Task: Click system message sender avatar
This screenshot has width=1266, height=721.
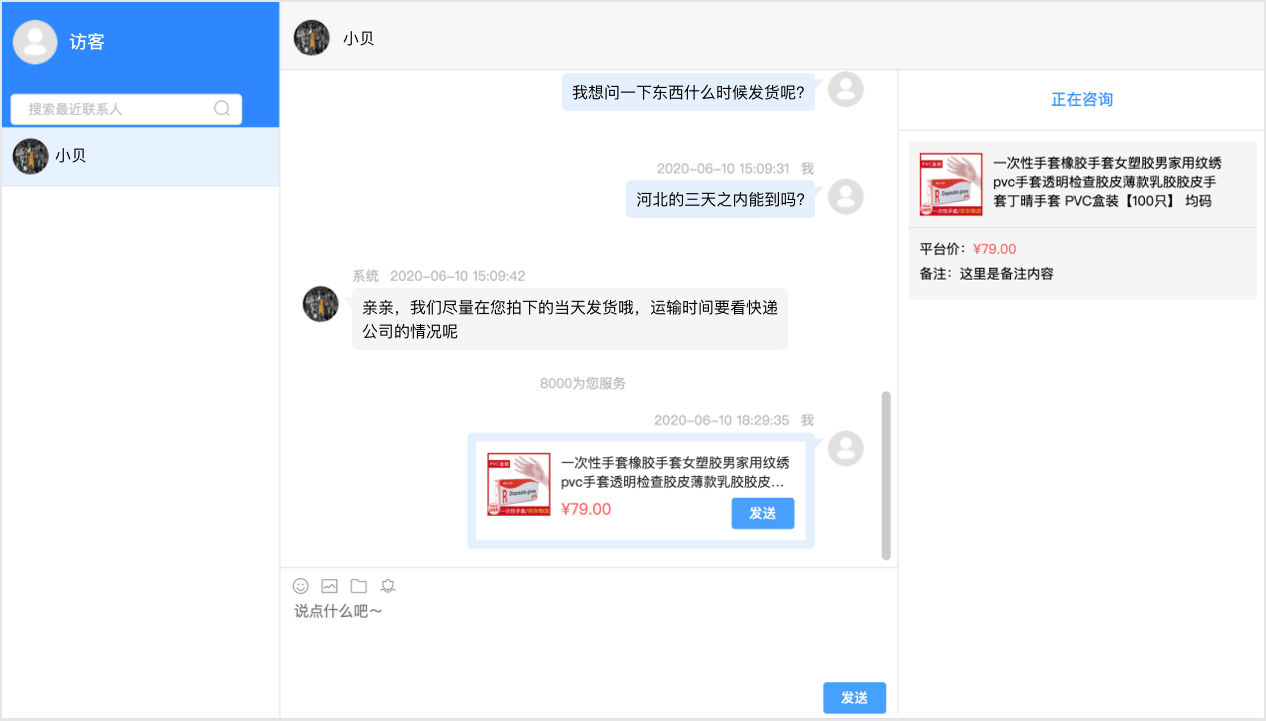Action: (x=321, y=304)
